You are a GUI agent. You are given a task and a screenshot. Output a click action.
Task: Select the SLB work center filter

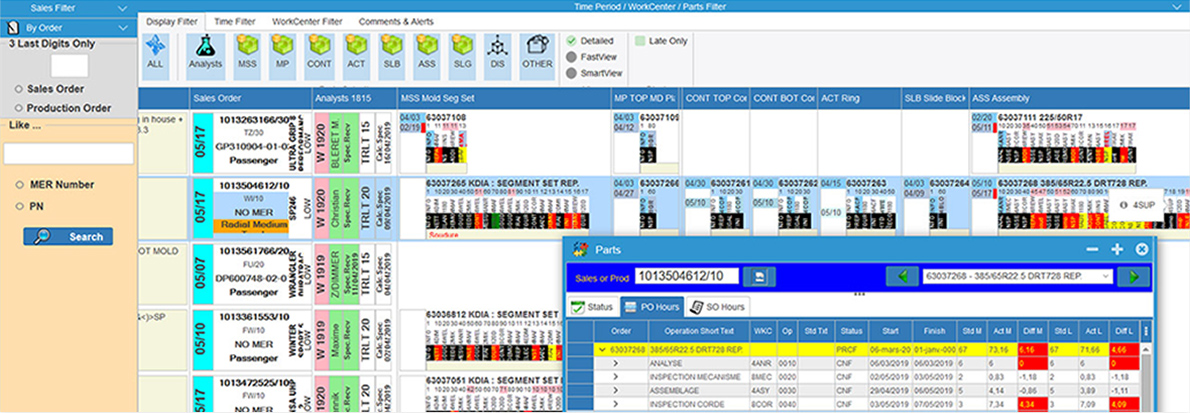pyautogui.click(x=392, y=55)
